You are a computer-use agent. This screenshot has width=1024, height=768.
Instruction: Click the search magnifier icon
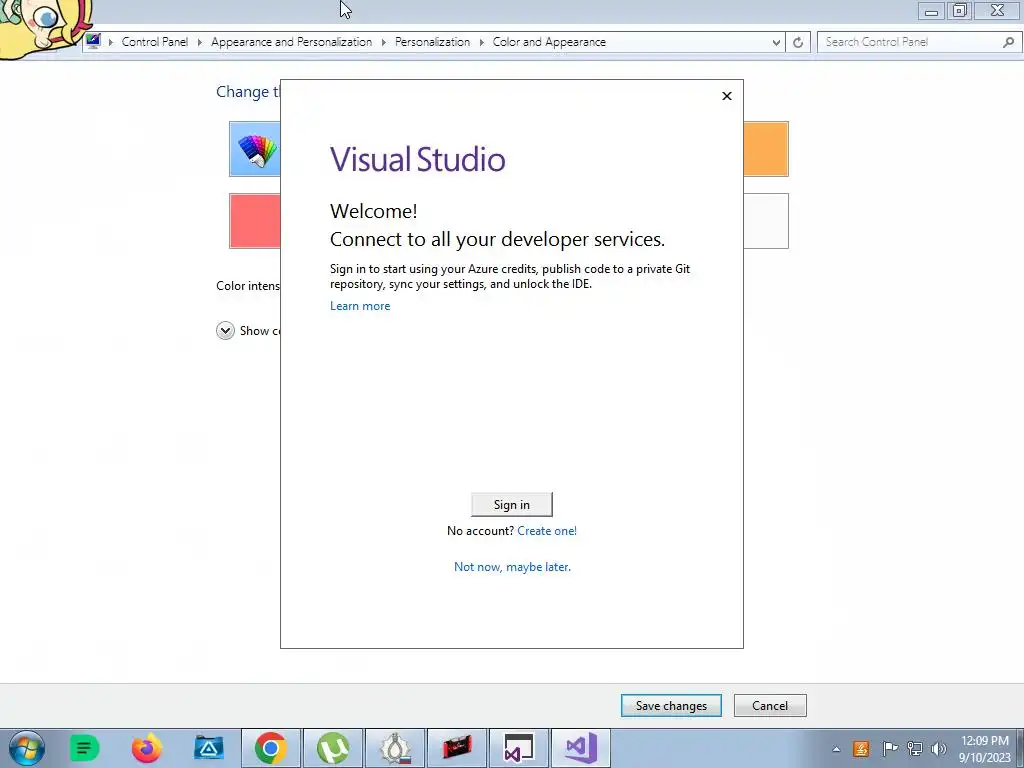click(1008, 42)
